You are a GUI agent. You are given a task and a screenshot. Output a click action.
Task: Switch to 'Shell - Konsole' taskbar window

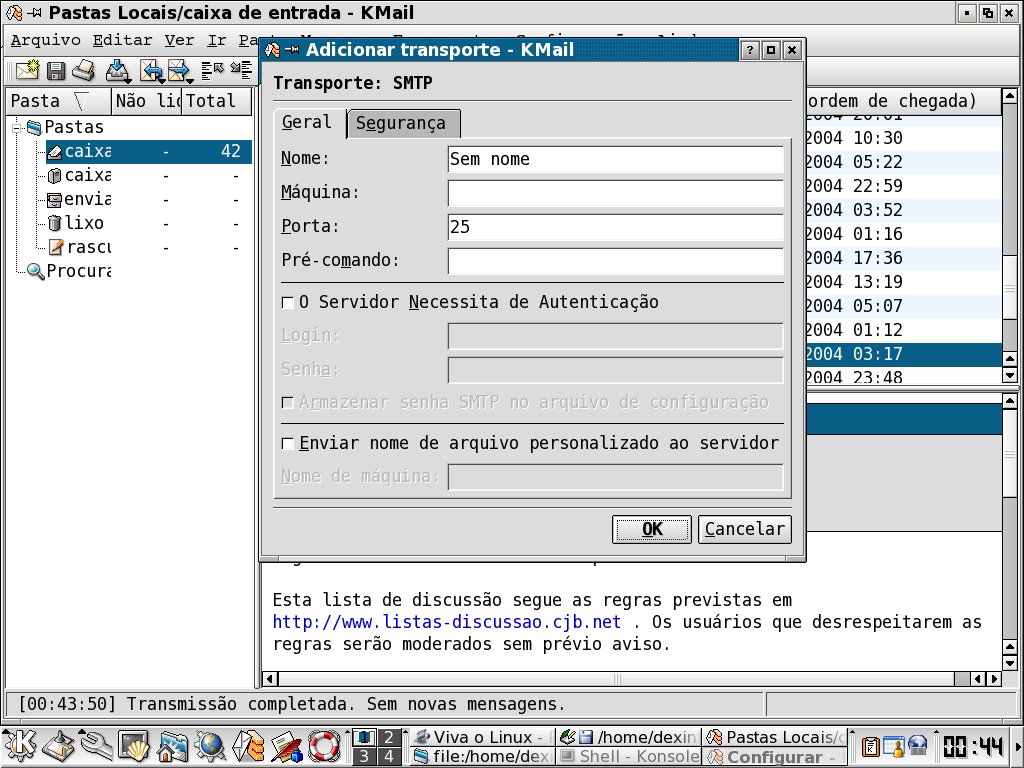[628, 756]
